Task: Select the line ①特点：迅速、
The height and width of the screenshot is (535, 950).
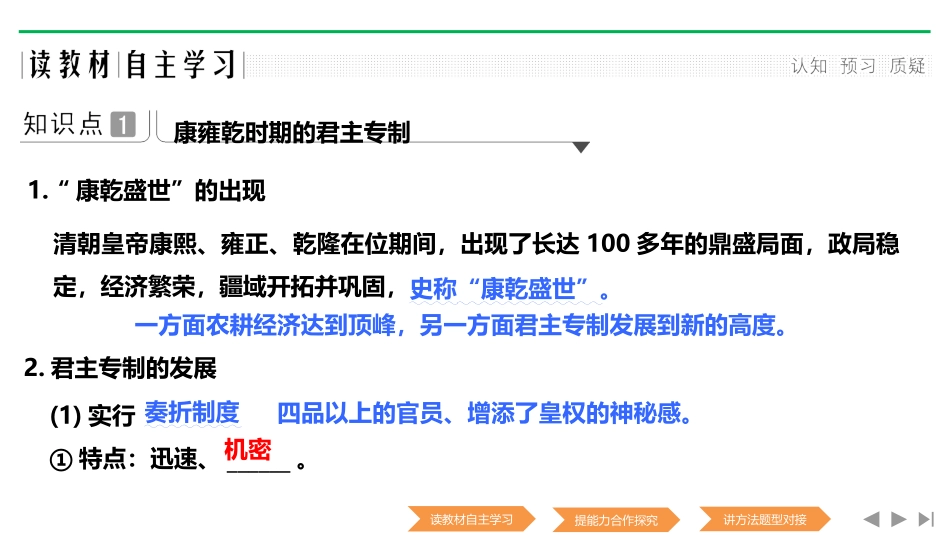Action: coord(128,459)
